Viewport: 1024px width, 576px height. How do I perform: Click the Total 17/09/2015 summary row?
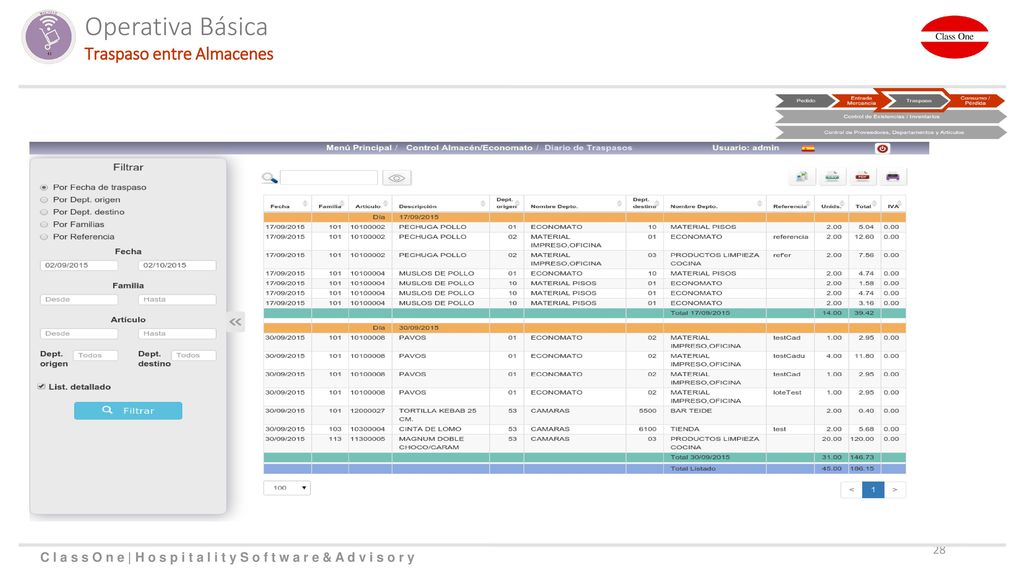[584, 313]
